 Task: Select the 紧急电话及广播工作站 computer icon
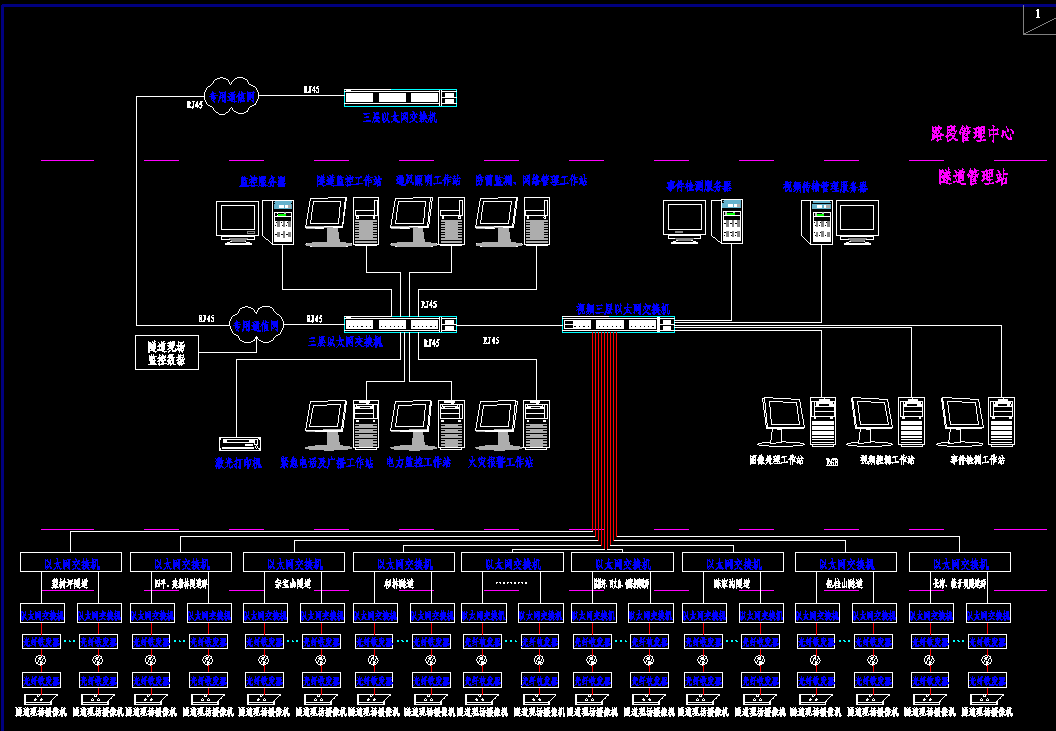click(326, 424)
